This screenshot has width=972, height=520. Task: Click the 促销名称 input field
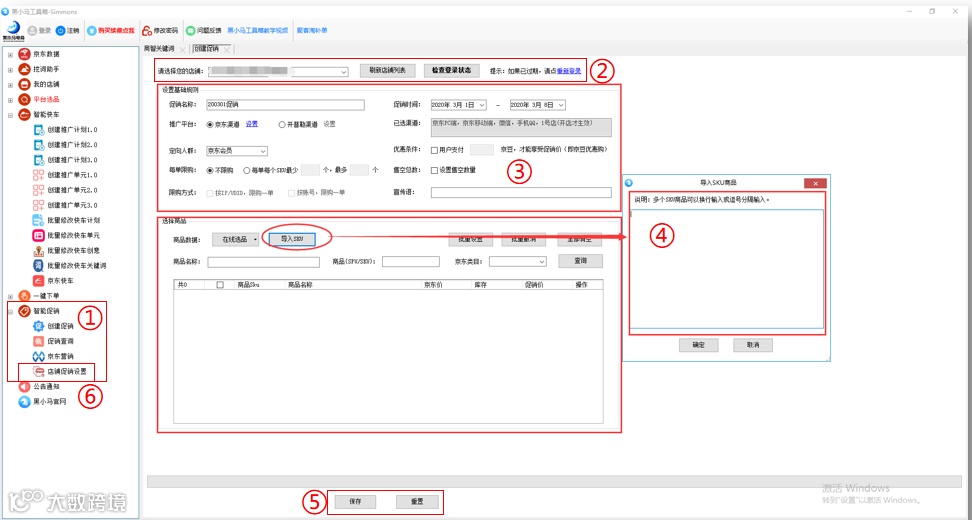pos(286,105)
